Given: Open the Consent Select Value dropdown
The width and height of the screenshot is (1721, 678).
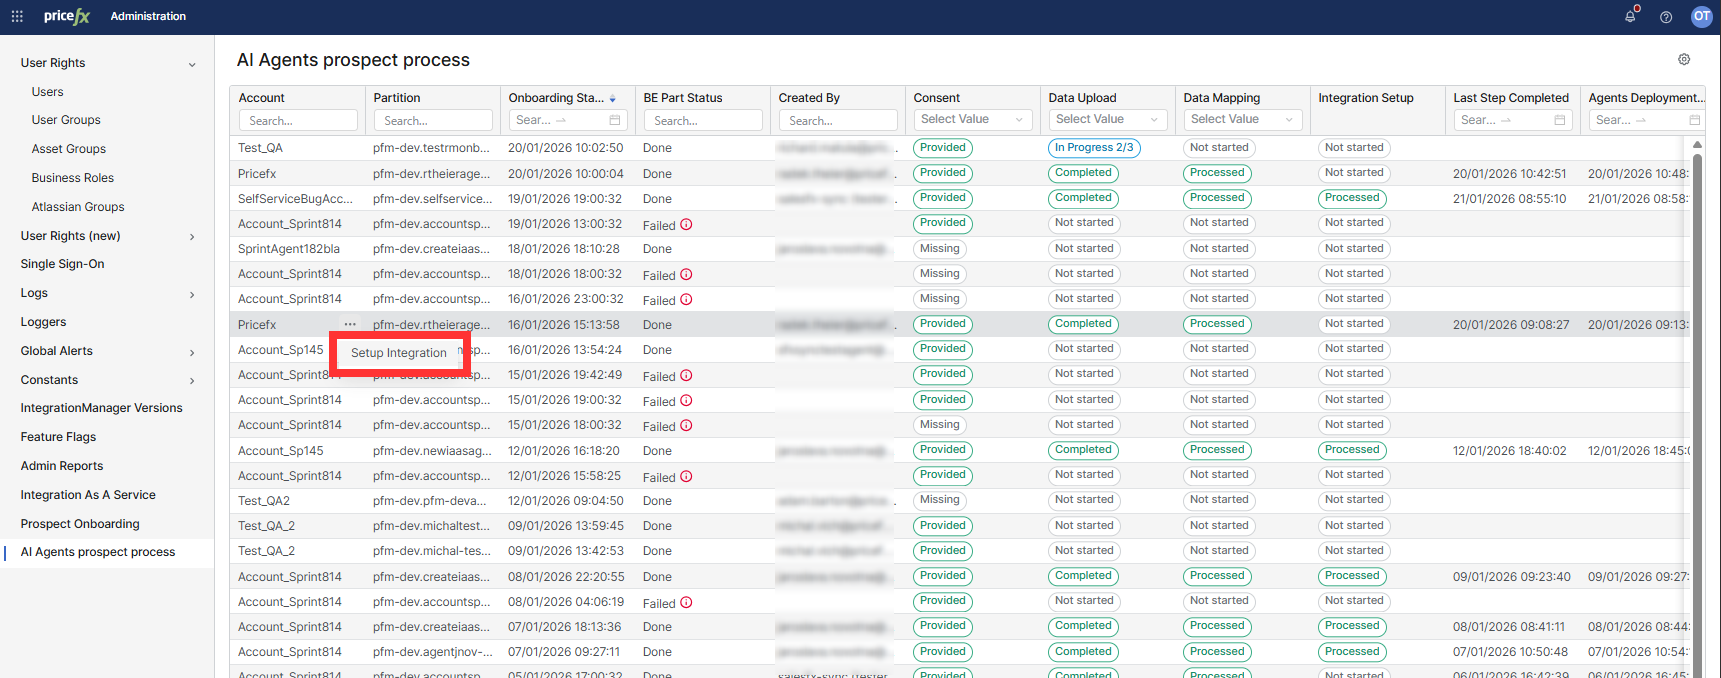Looking at the screenshot, I should pos(972,119).
